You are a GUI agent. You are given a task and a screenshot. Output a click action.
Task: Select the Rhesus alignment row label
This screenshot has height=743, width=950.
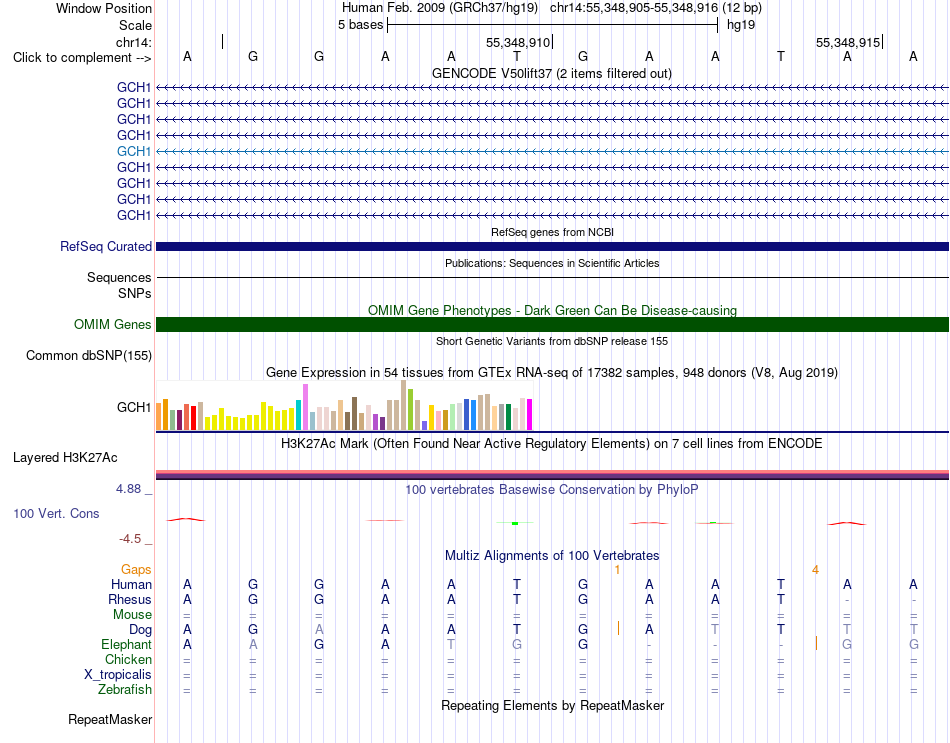(x=130, y=599)
